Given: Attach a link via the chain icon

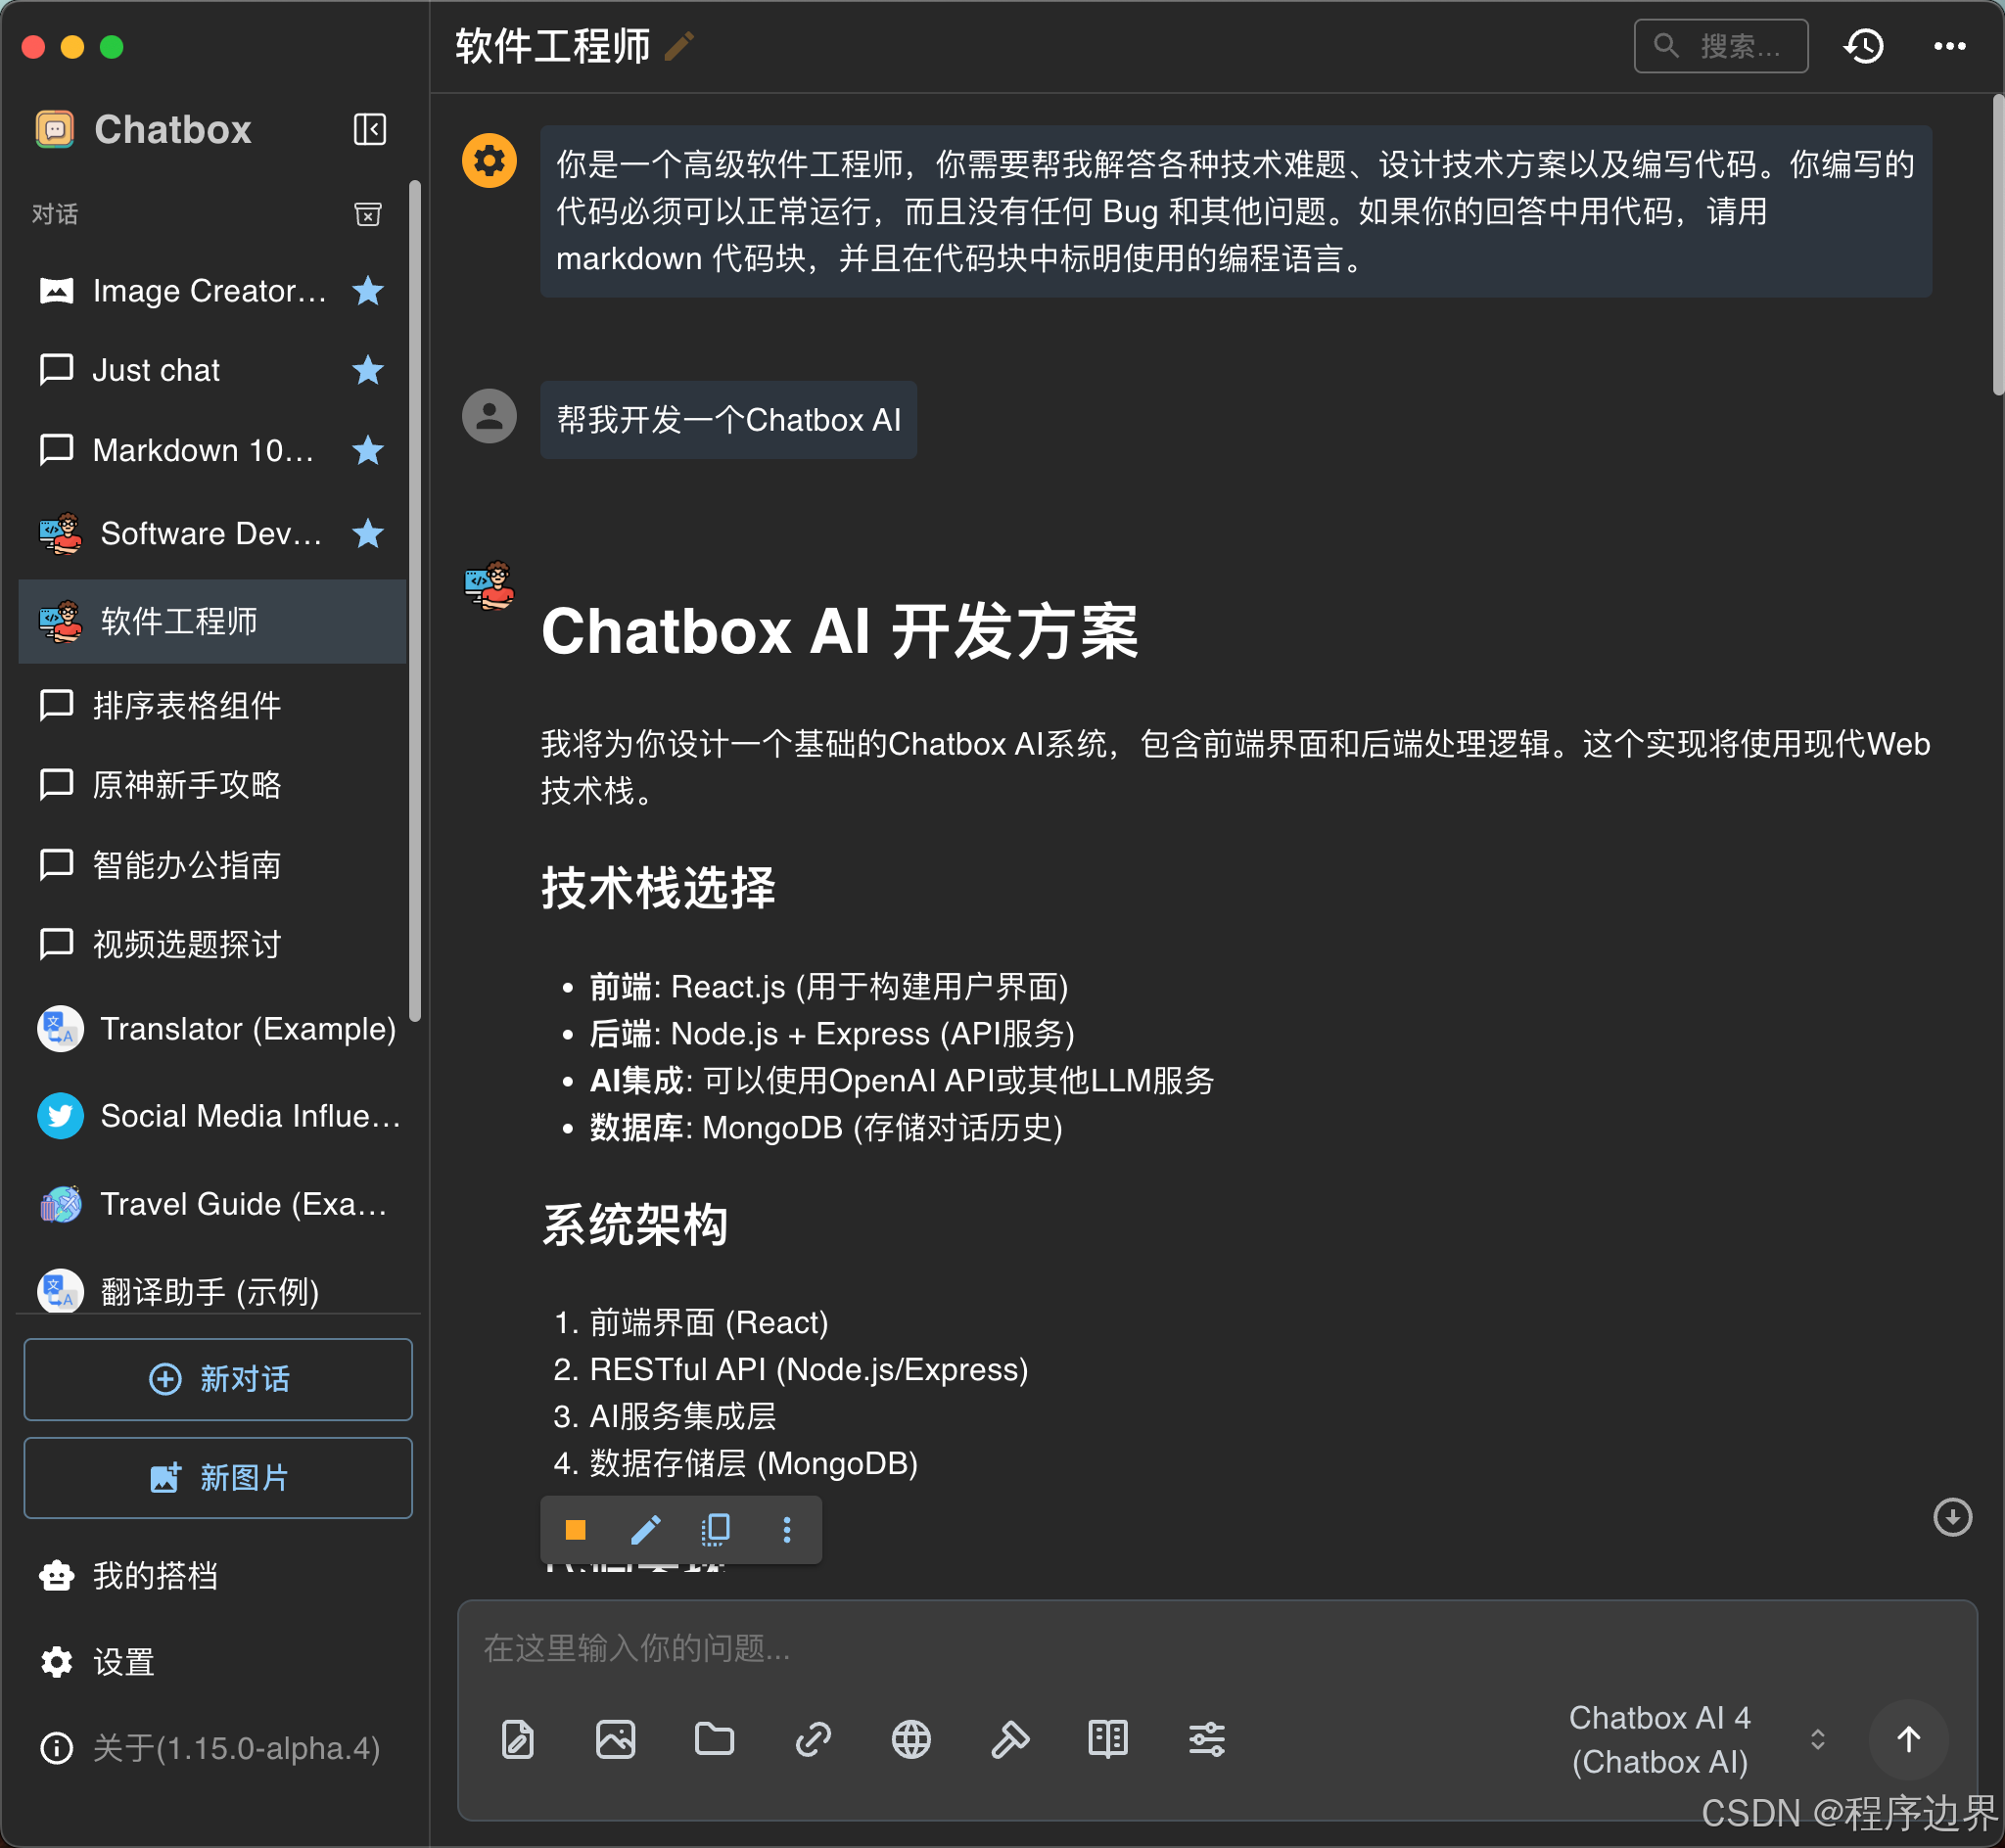Looking at the screenshot, I should 813,1739.
